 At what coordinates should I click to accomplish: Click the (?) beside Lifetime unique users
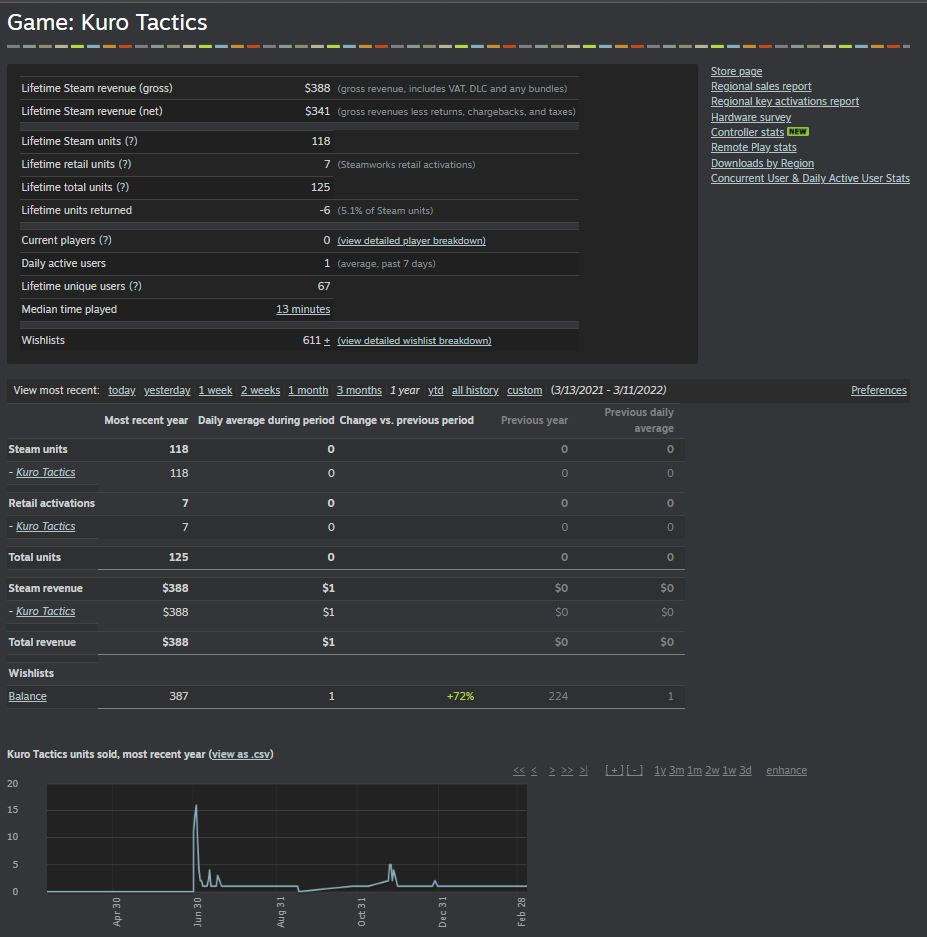click(x=135, y=286)
